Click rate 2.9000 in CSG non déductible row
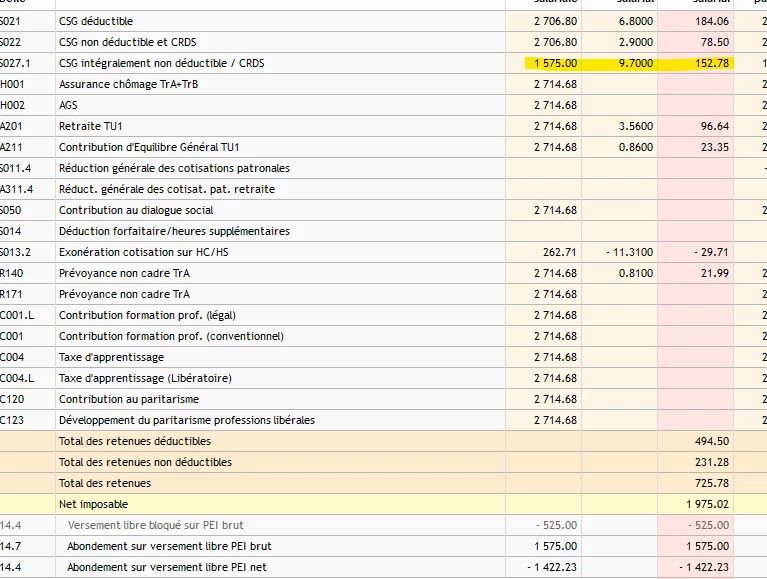Image resolution: width=767 pixels, height=579 pixels. pos(635,42)
